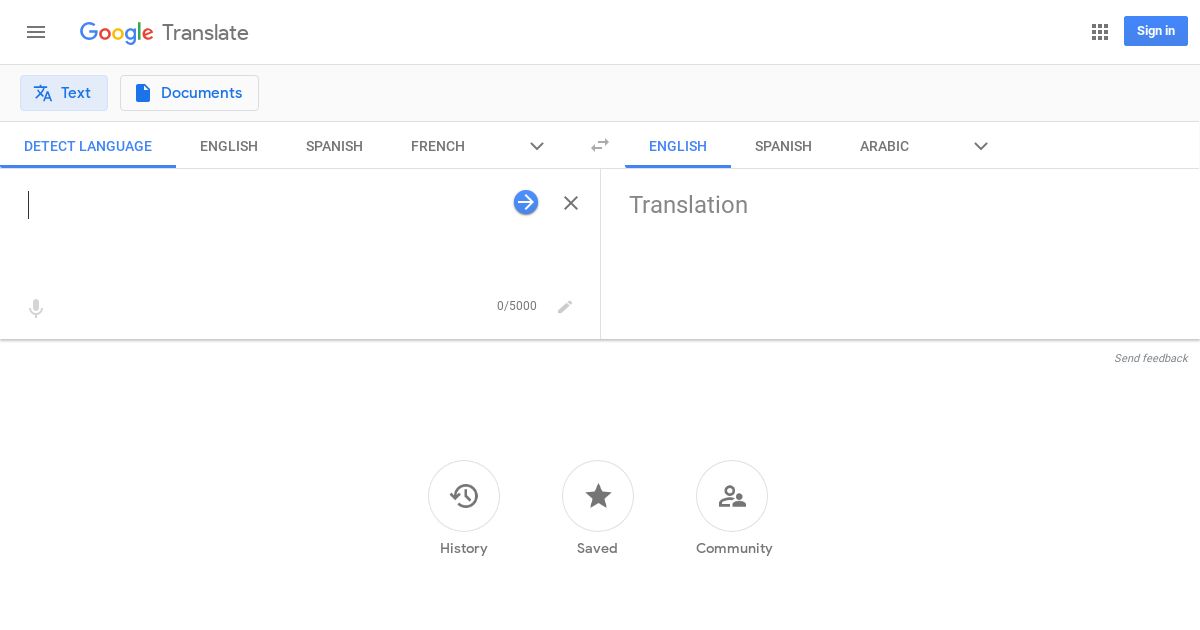1200x630 pixels.
Task: Start voice input with the microphone
Action: [x=36, y=309]
